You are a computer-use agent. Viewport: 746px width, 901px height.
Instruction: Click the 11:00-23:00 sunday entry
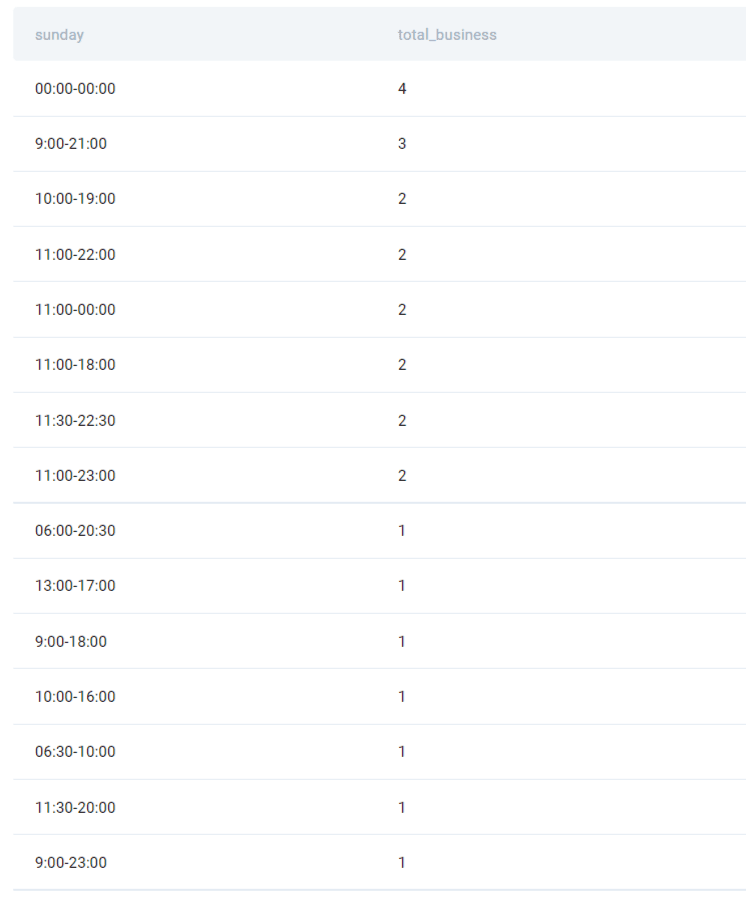[x=75, y=476]
